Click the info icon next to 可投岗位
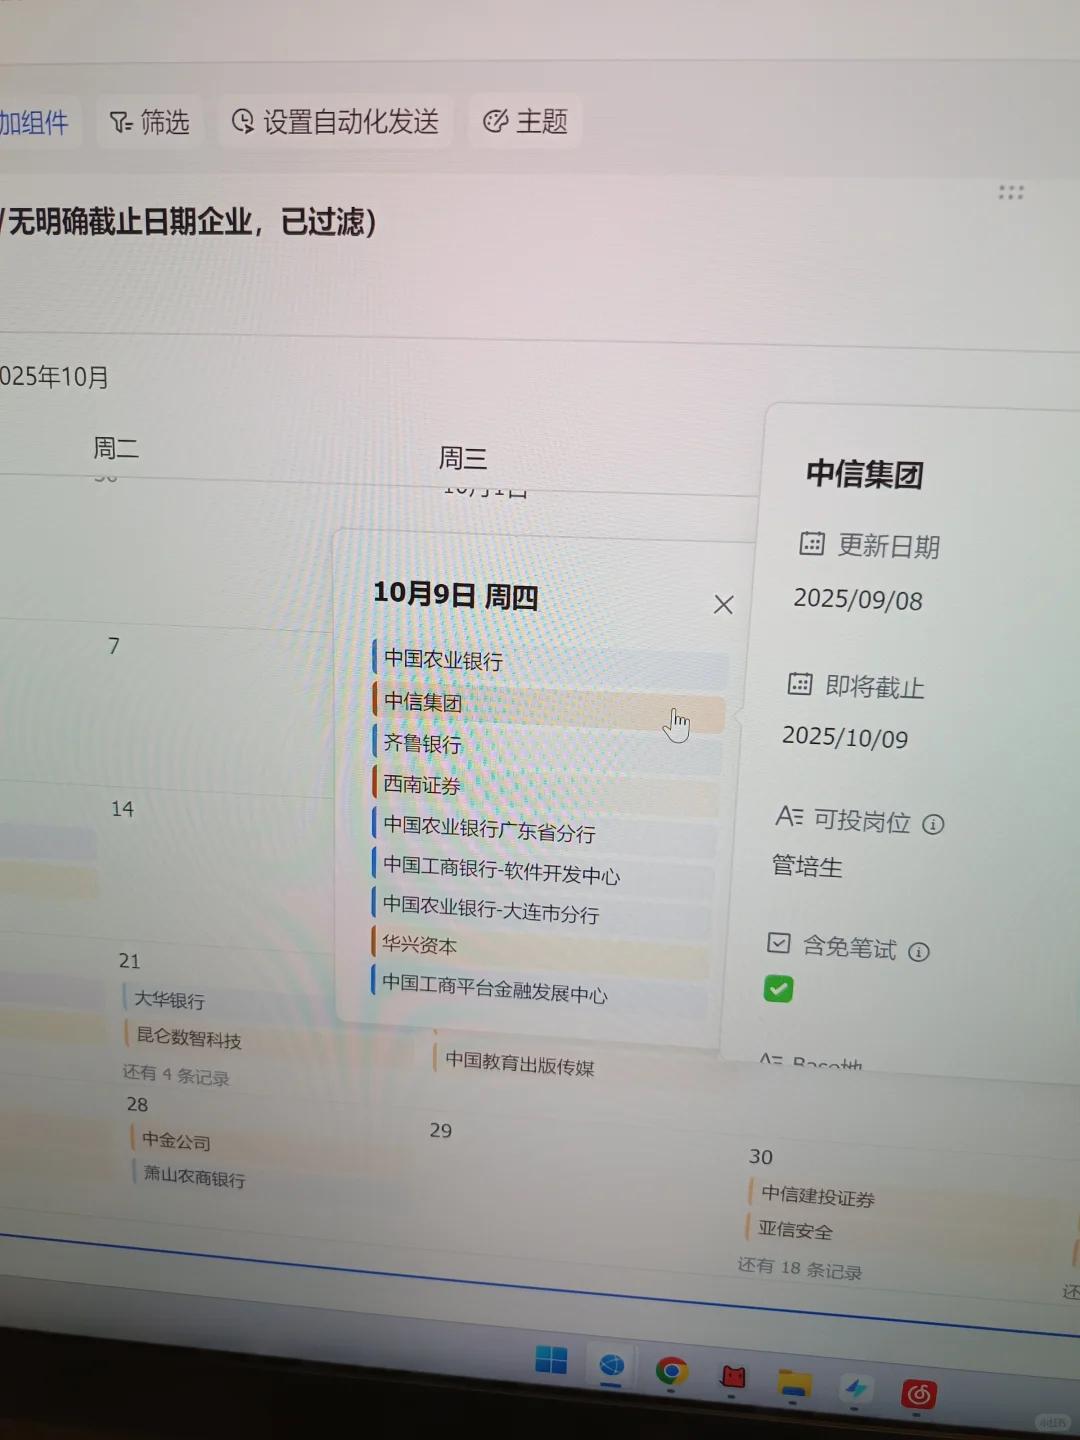The width and height of the screenshot is (1080, 1440). [933, 824]
